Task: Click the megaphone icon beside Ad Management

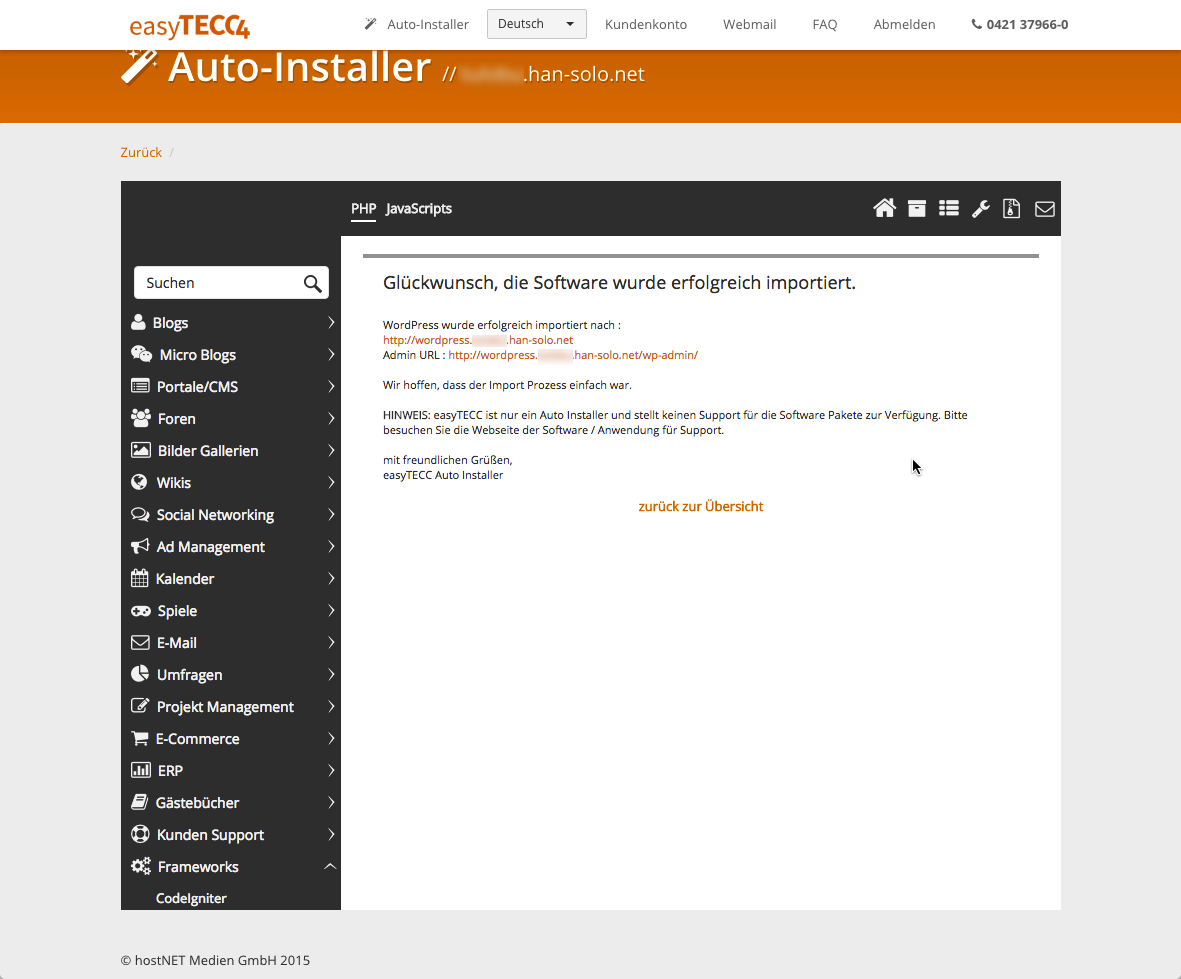Action: [140, 546]
